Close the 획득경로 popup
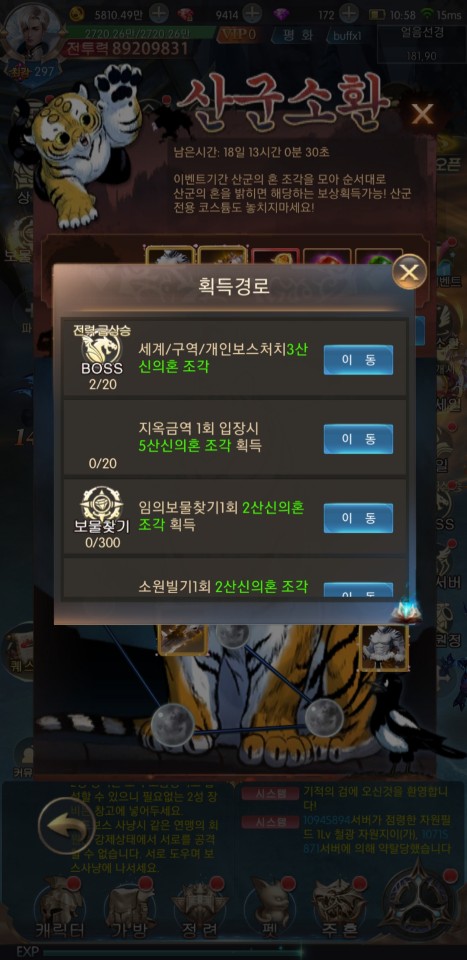The image size is (467, 960). point(409,272)
